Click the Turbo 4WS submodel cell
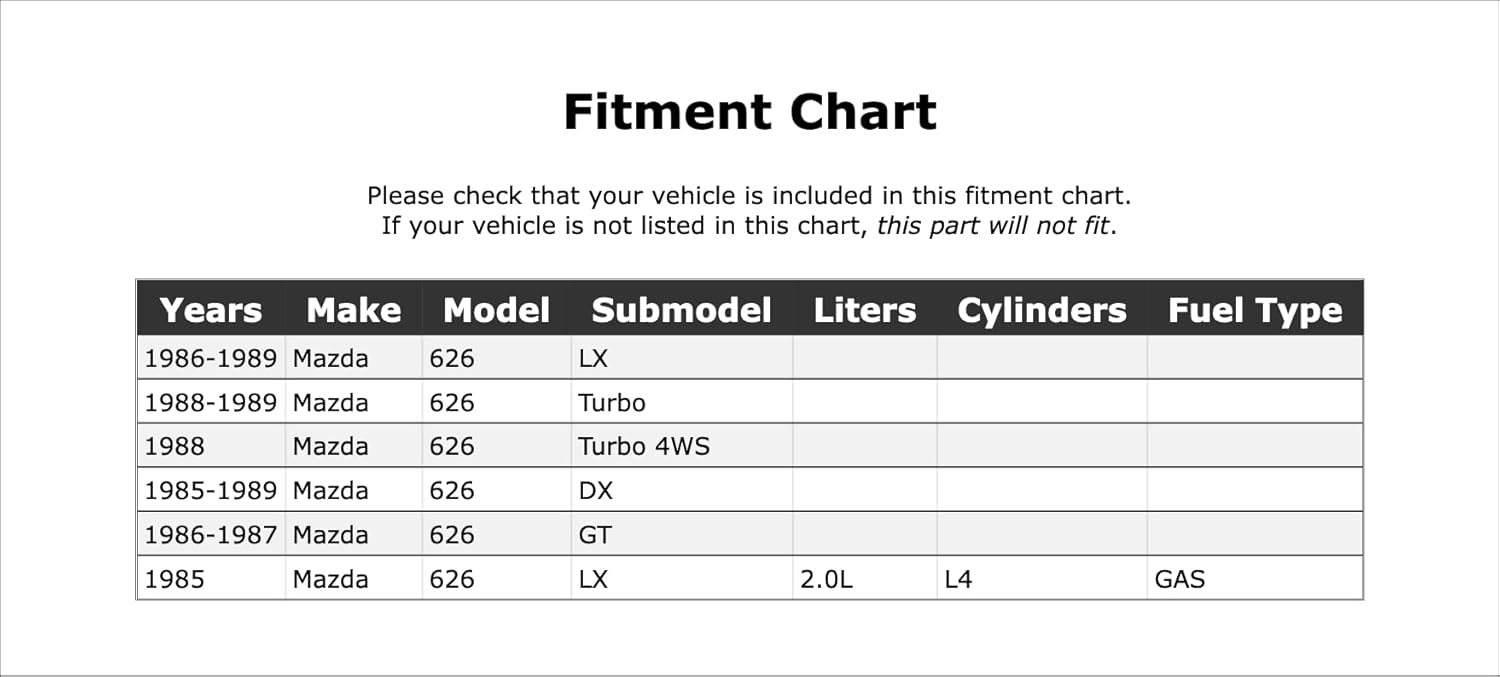The image size is (1500, 677). (682, 446)
